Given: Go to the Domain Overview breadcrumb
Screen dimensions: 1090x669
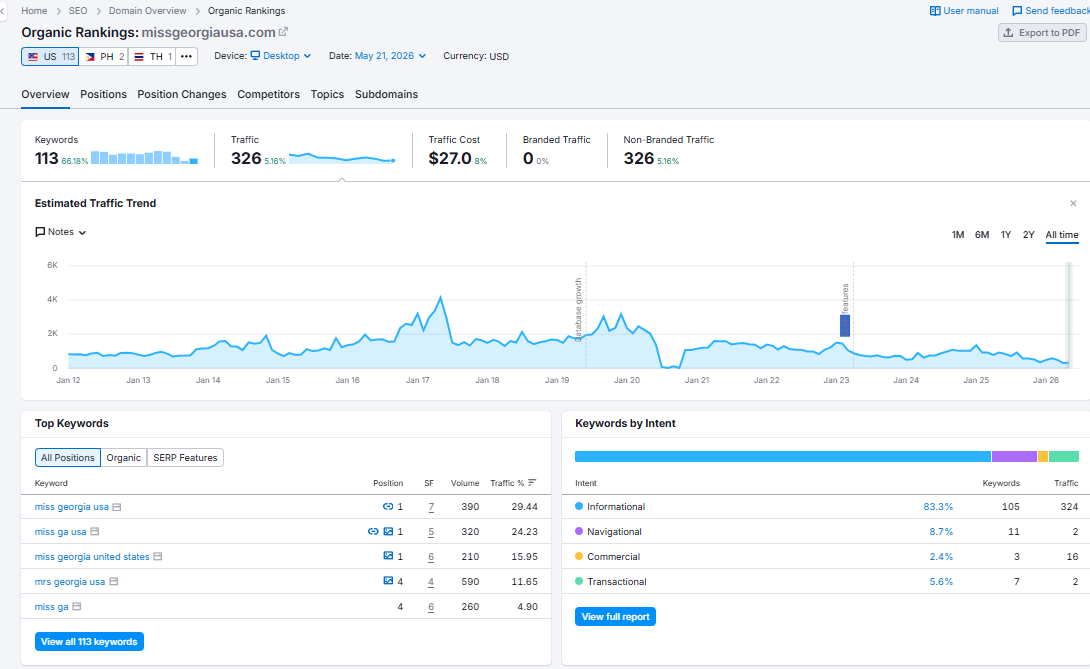Looking at the screenshot, I should coord(147,10).
